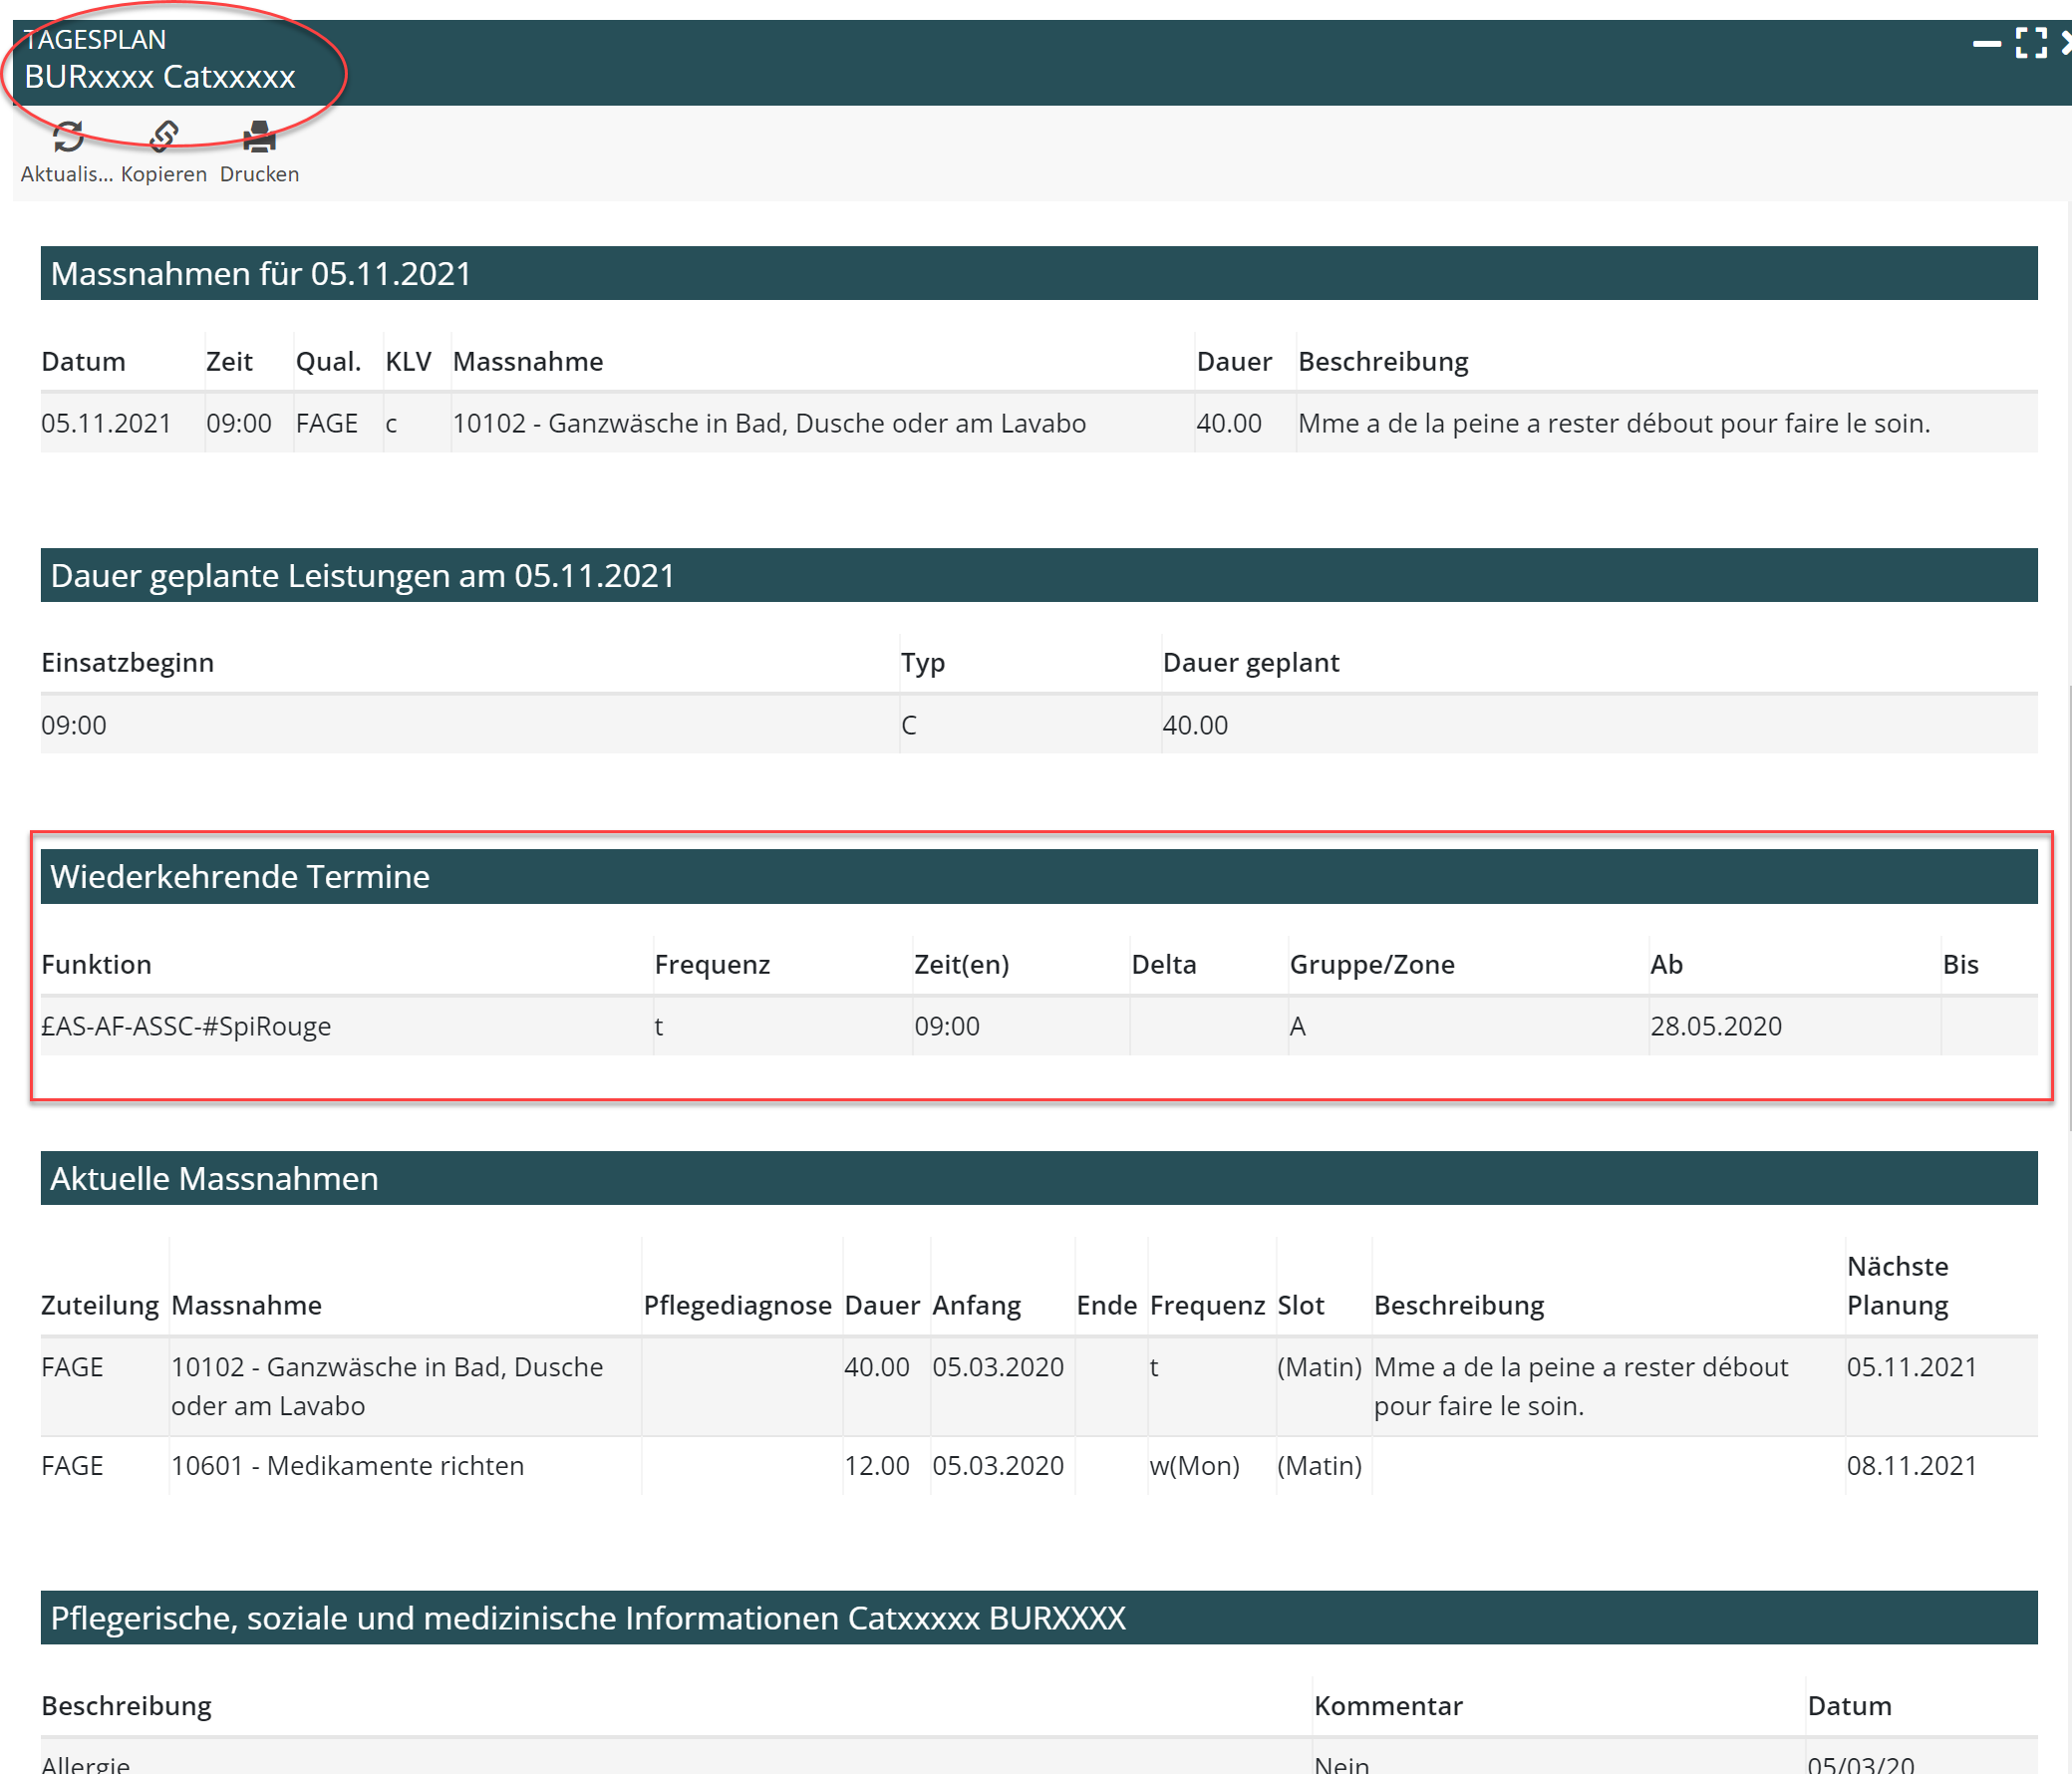
Task: Click the Kopieren link icon
Action: pos(163,137)
